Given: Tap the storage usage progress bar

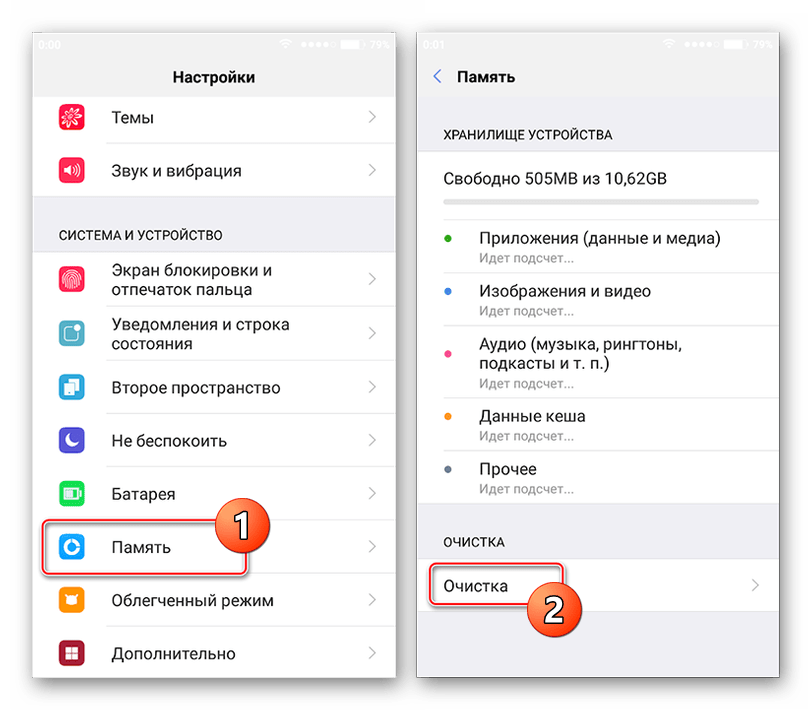Looking at the screenshot, I should (601, 201).
